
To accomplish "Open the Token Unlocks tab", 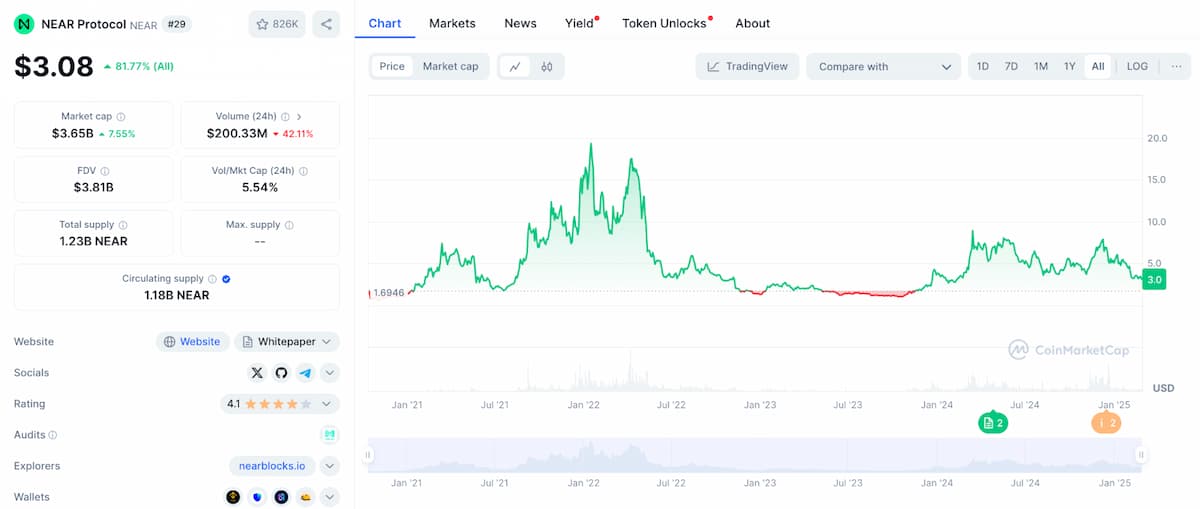I will (665, 23).
